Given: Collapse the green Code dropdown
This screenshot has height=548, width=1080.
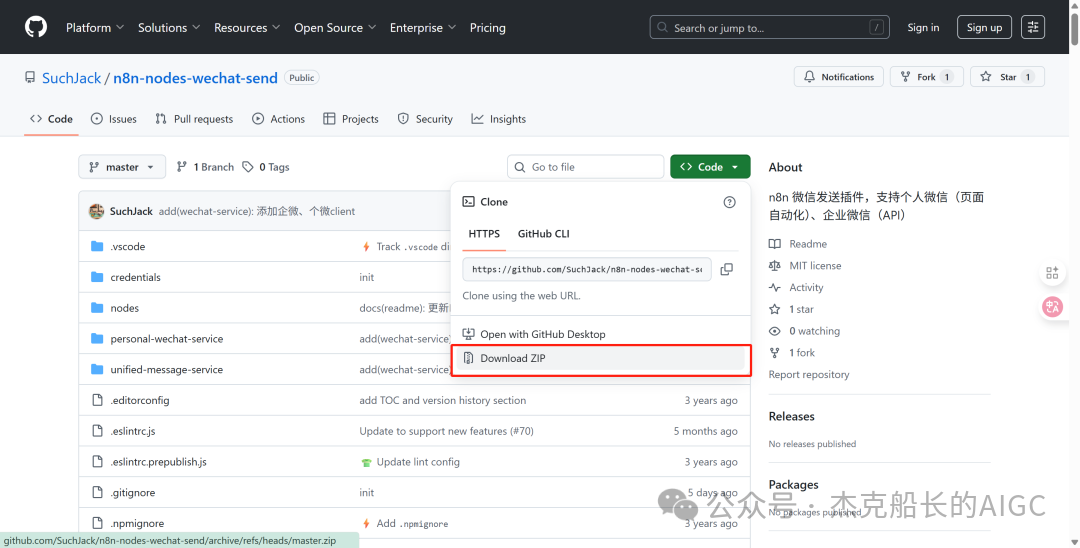Looking at the screenshot, I should pyautogui.click(x=710, y=167).
